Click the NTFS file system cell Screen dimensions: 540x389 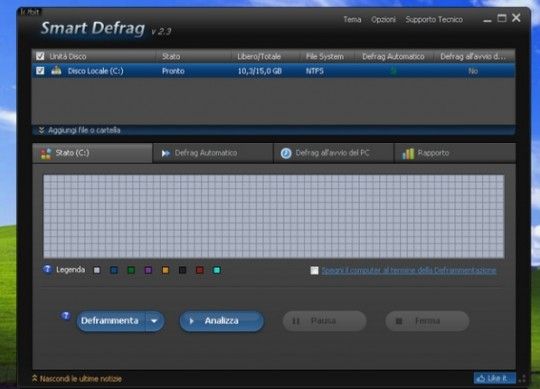[x=315, y=71]
